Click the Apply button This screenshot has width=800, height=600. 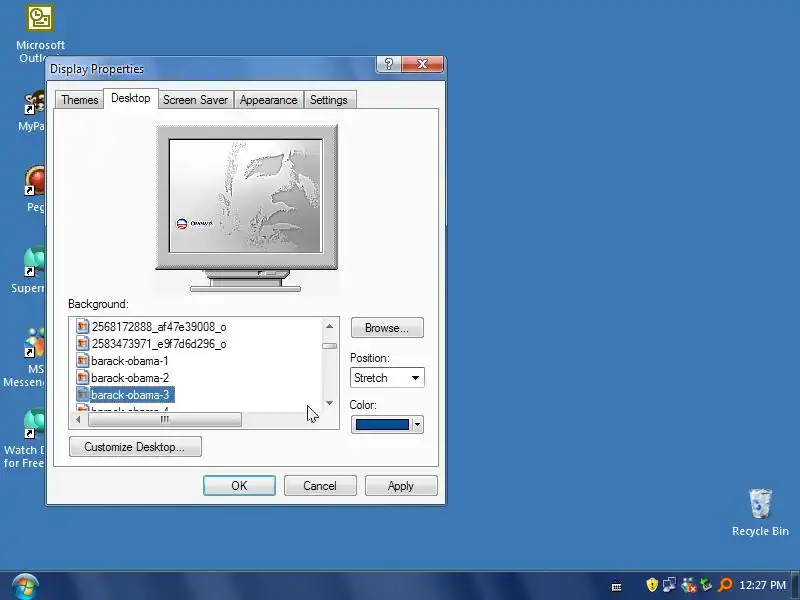coord(401,486)
